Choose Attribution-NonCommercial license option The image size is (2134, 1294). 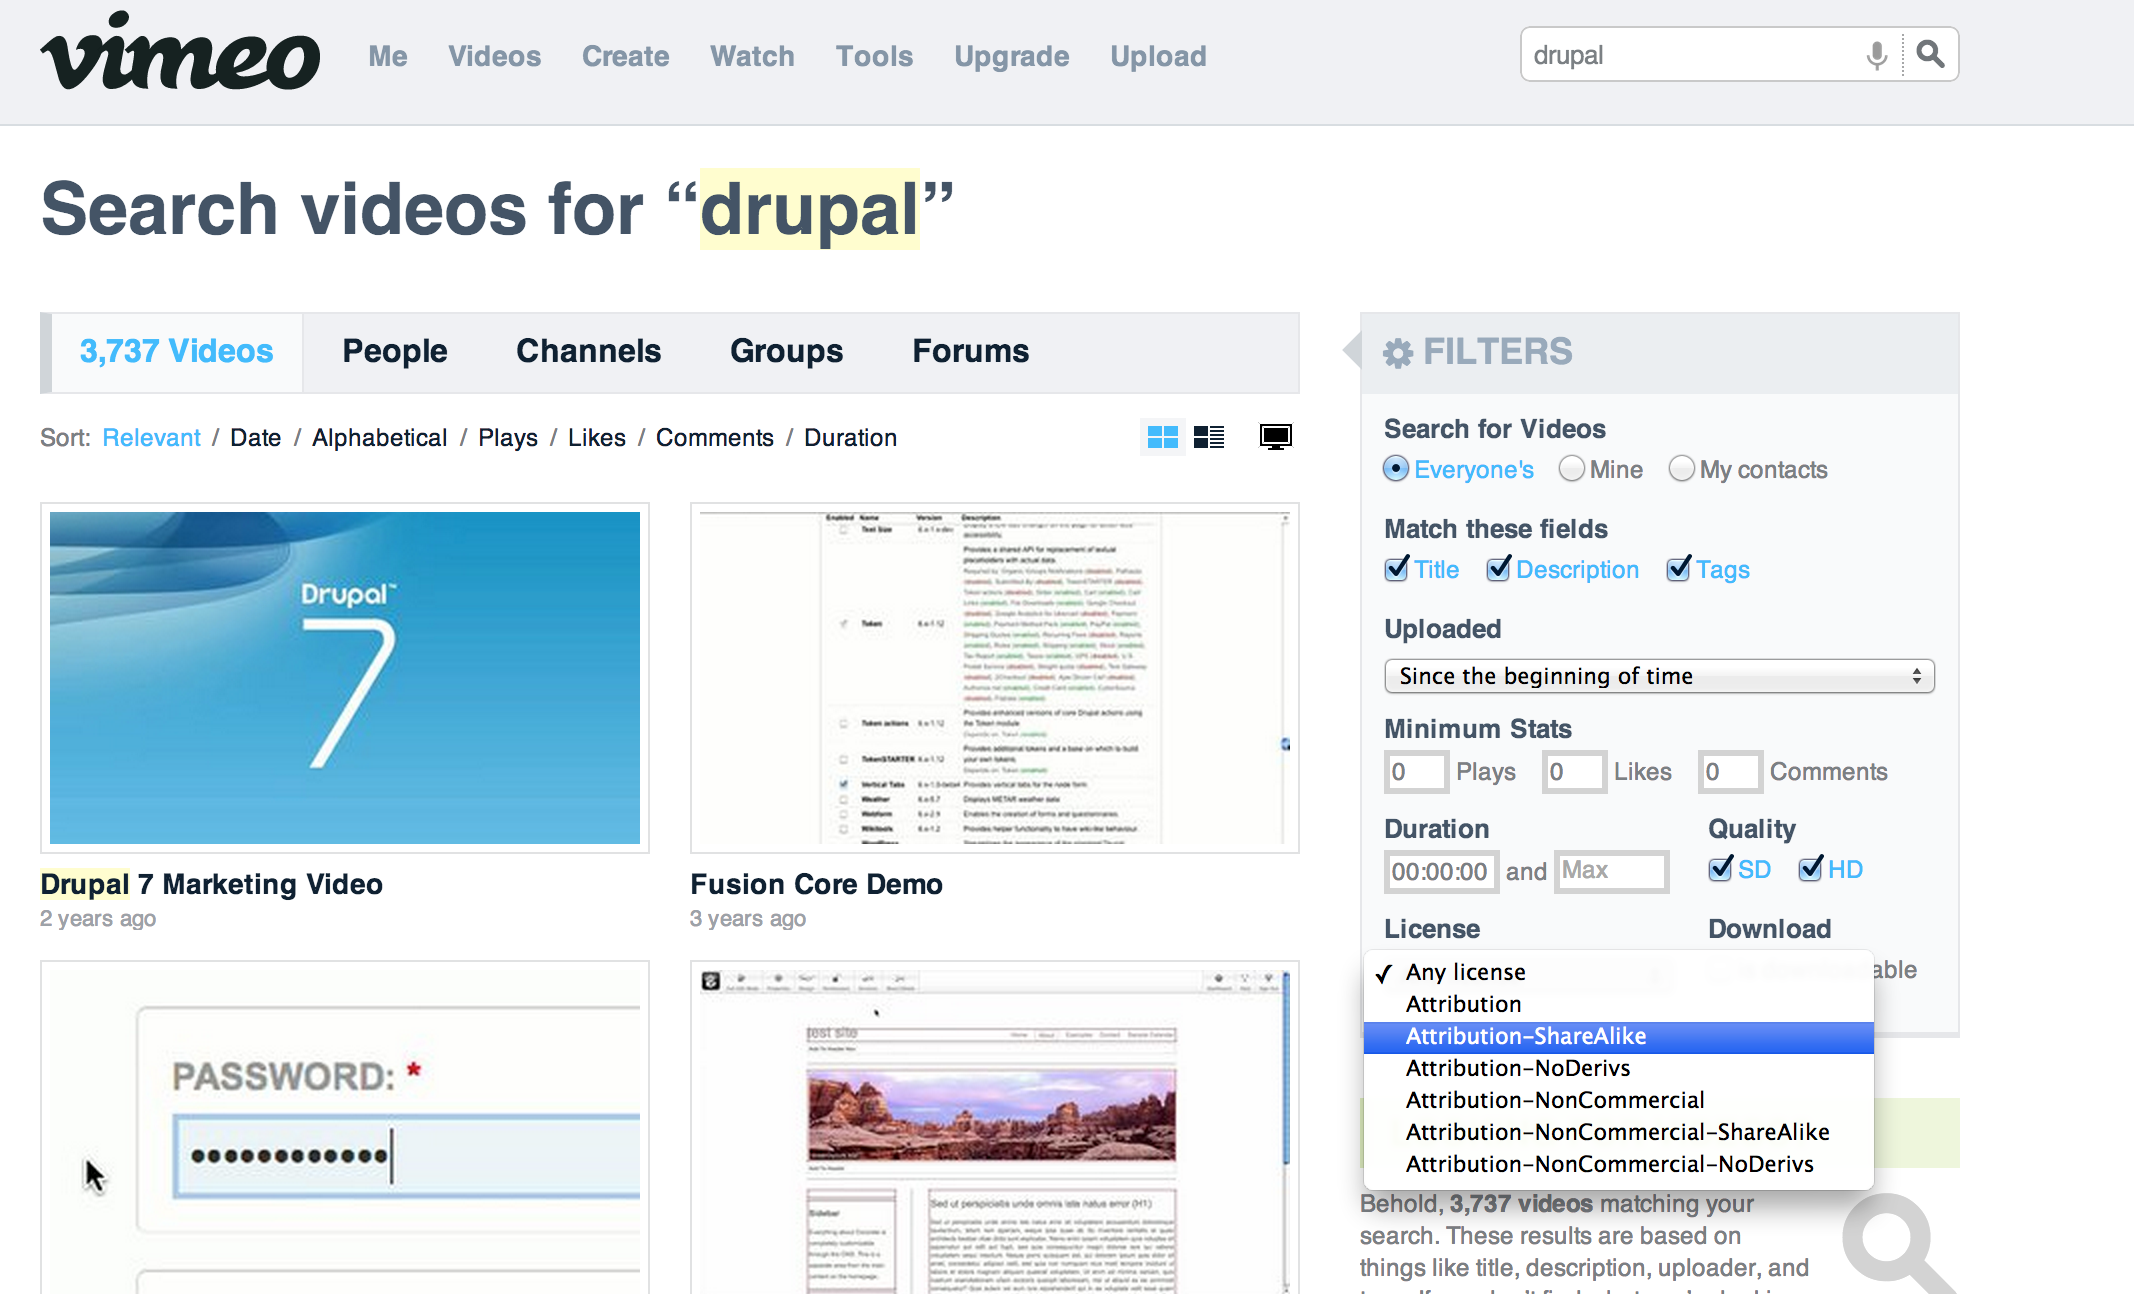click(1618, 1100)
